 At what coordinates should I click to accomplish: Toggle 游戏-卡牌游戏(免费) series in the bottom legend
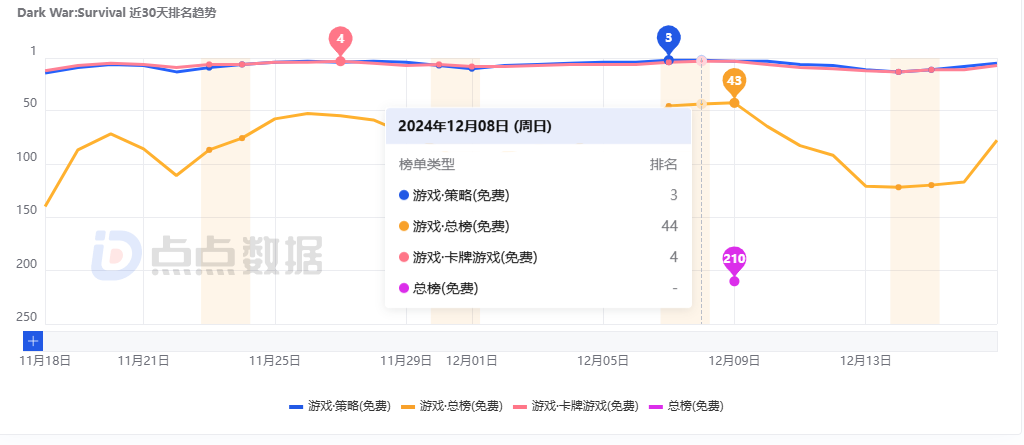coord(575,406)
